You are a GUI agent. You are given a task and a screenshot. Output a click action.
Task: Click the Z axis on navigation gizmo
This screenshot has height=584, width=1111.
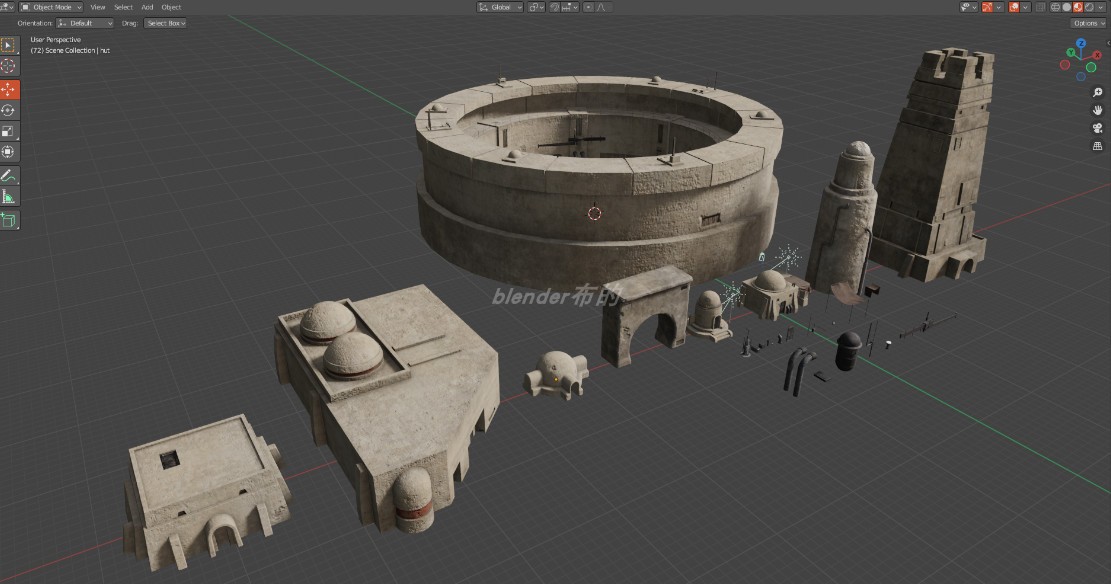coord(1081,43)
